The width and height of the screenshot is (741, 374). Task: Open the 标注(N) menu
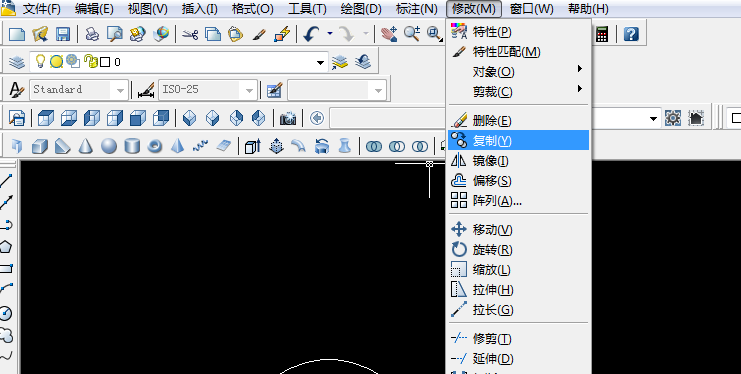coord(416,9)
